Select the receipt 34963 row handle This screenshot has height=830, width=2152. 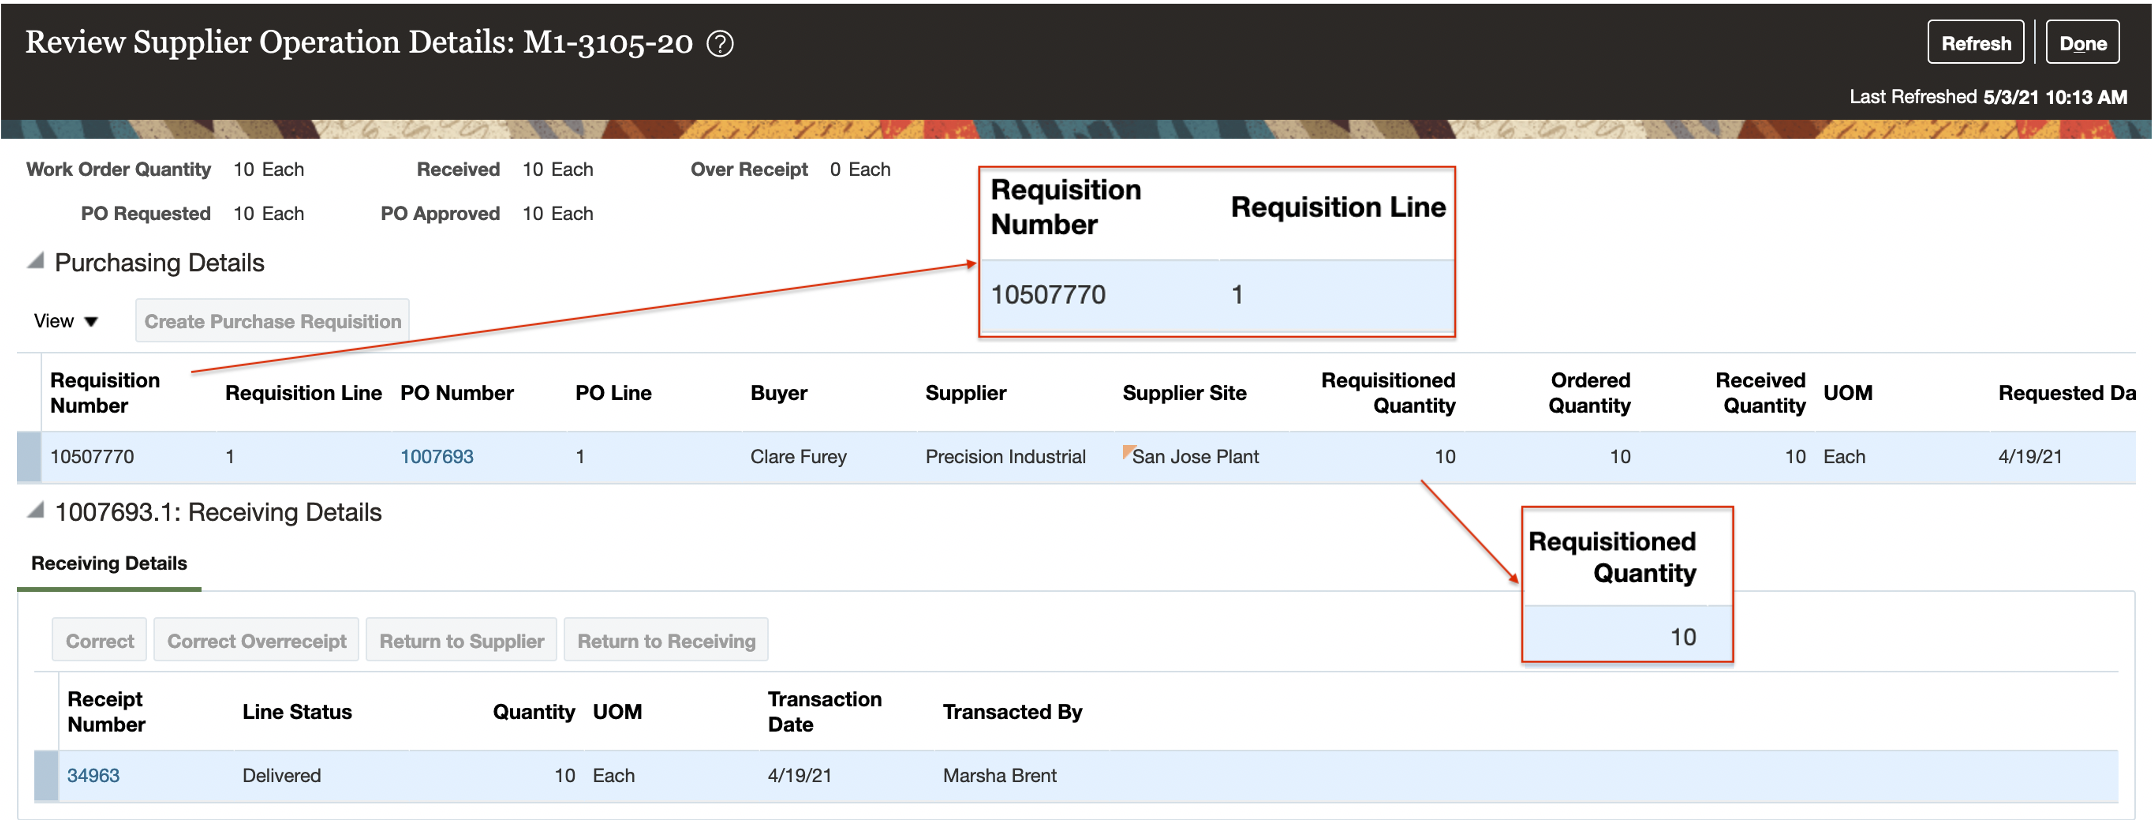(46, 776)
